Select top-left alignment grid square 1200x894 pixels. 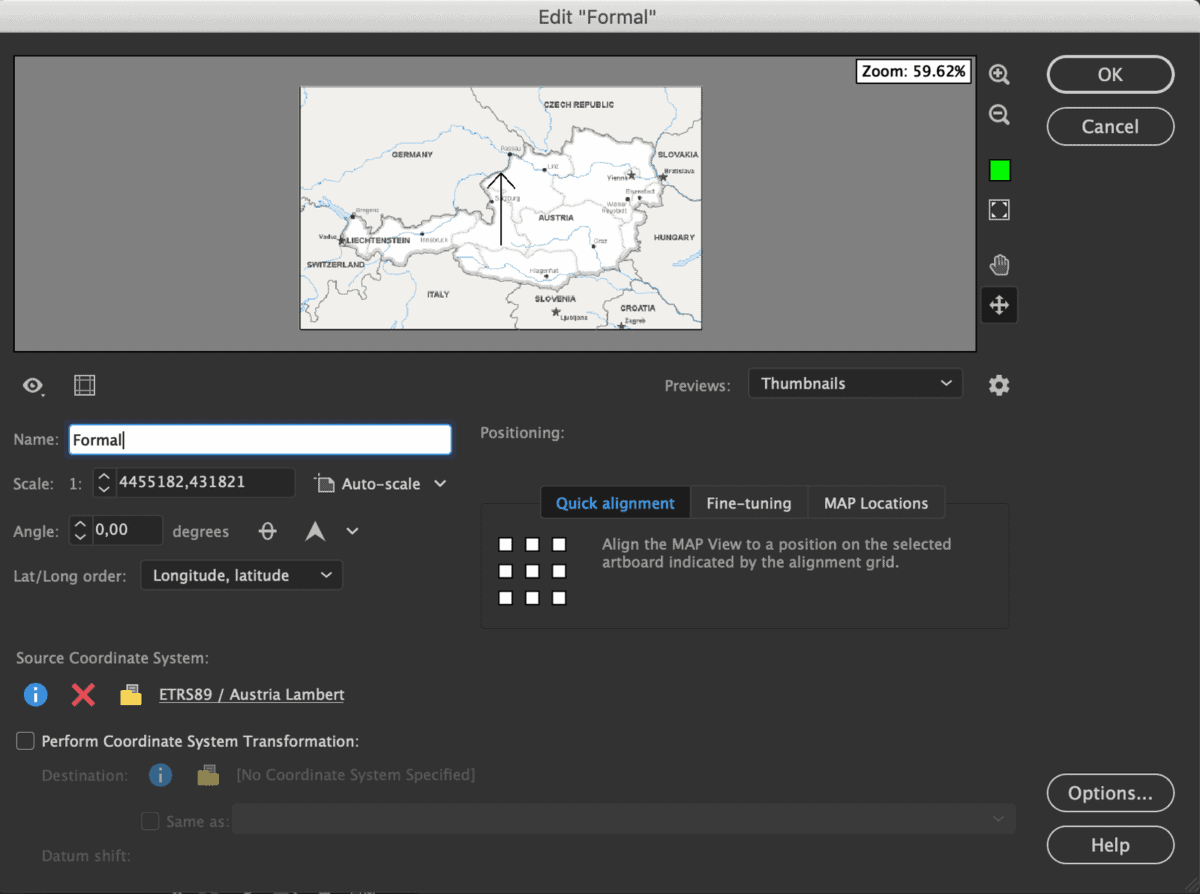506,545
